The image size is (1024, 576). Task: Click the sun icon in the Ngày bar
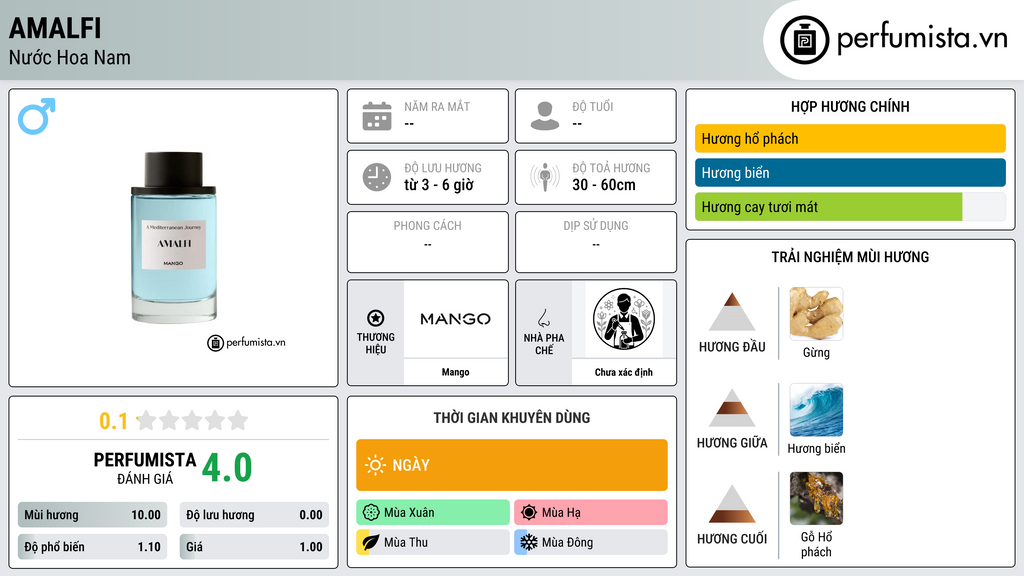[x=376, y=465]
